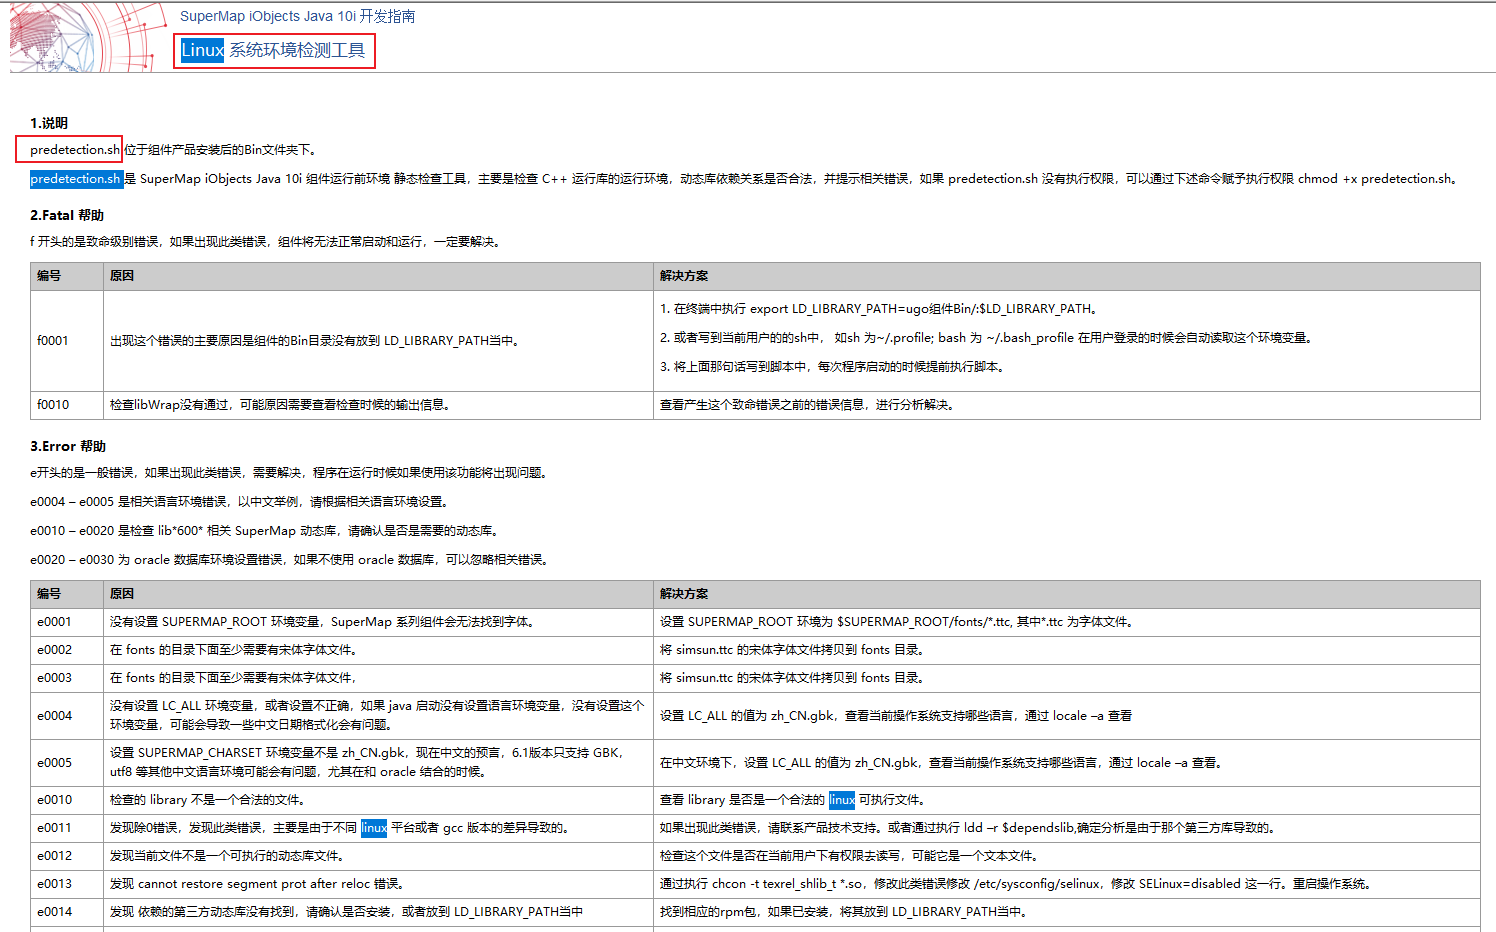Click the e0014 row number cell
Screen dimensions: 1496x932
click(x=54, y=912)
